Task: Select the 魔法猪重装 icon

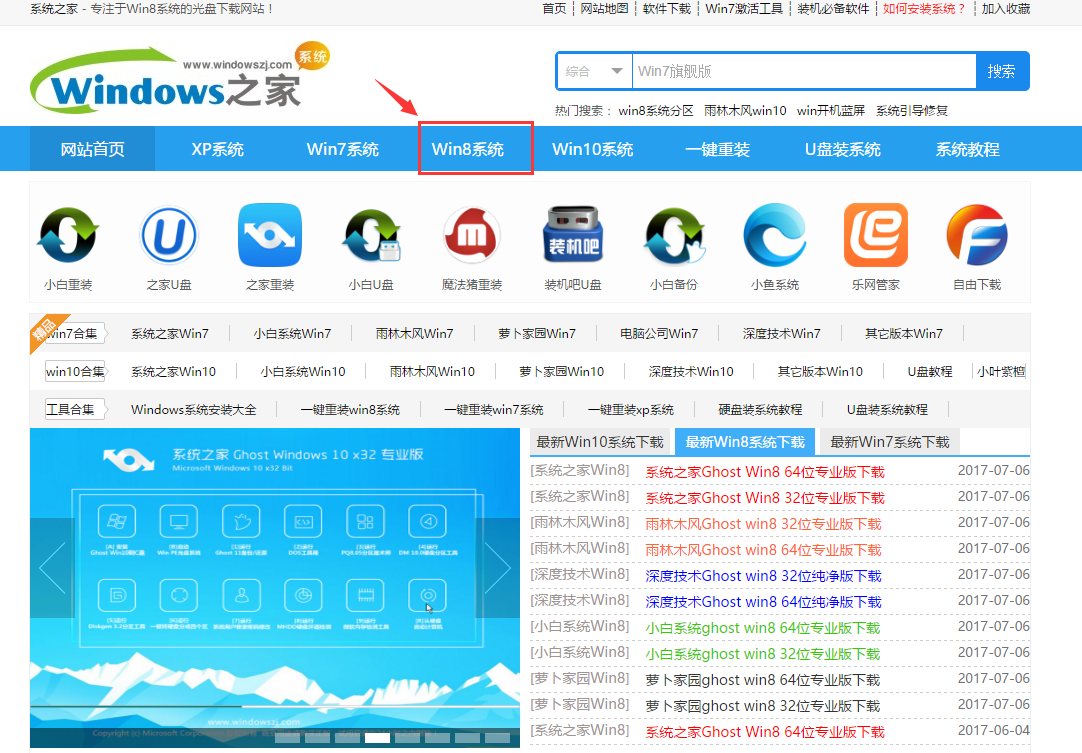Action: 470,235
